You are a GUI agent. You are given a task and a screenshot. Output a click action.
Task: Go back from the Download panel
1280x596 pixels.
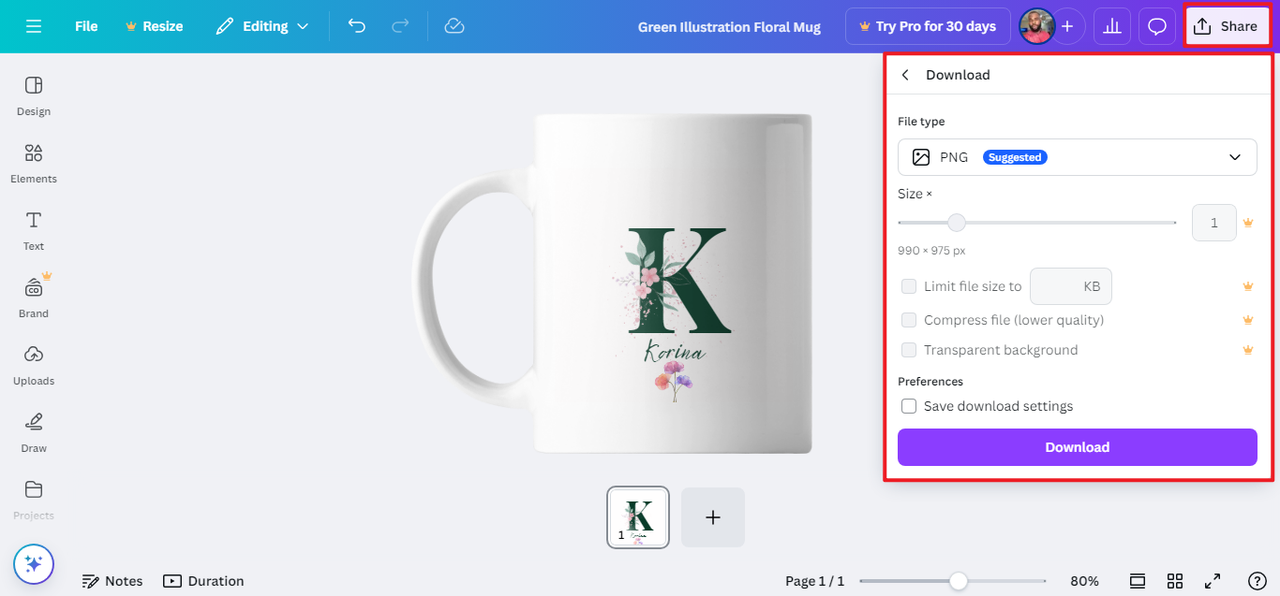(905, 75)
